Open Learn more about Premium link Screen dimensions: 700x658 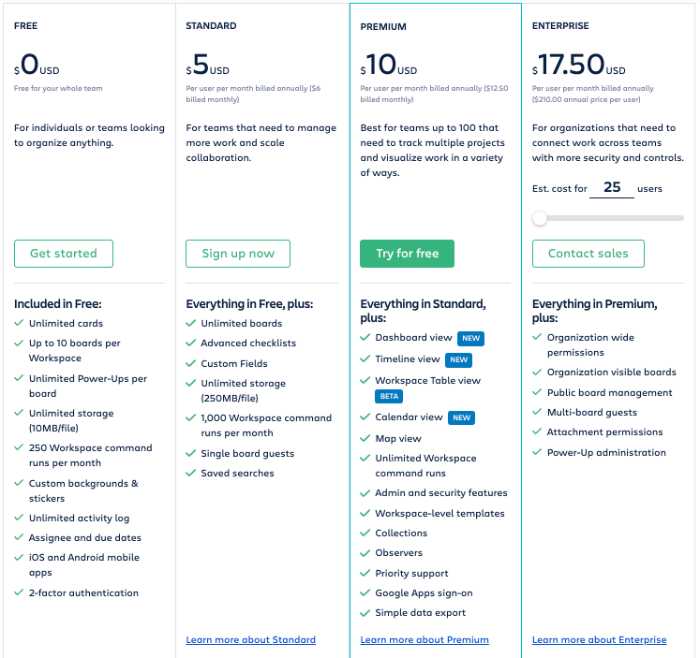(424, 640)
